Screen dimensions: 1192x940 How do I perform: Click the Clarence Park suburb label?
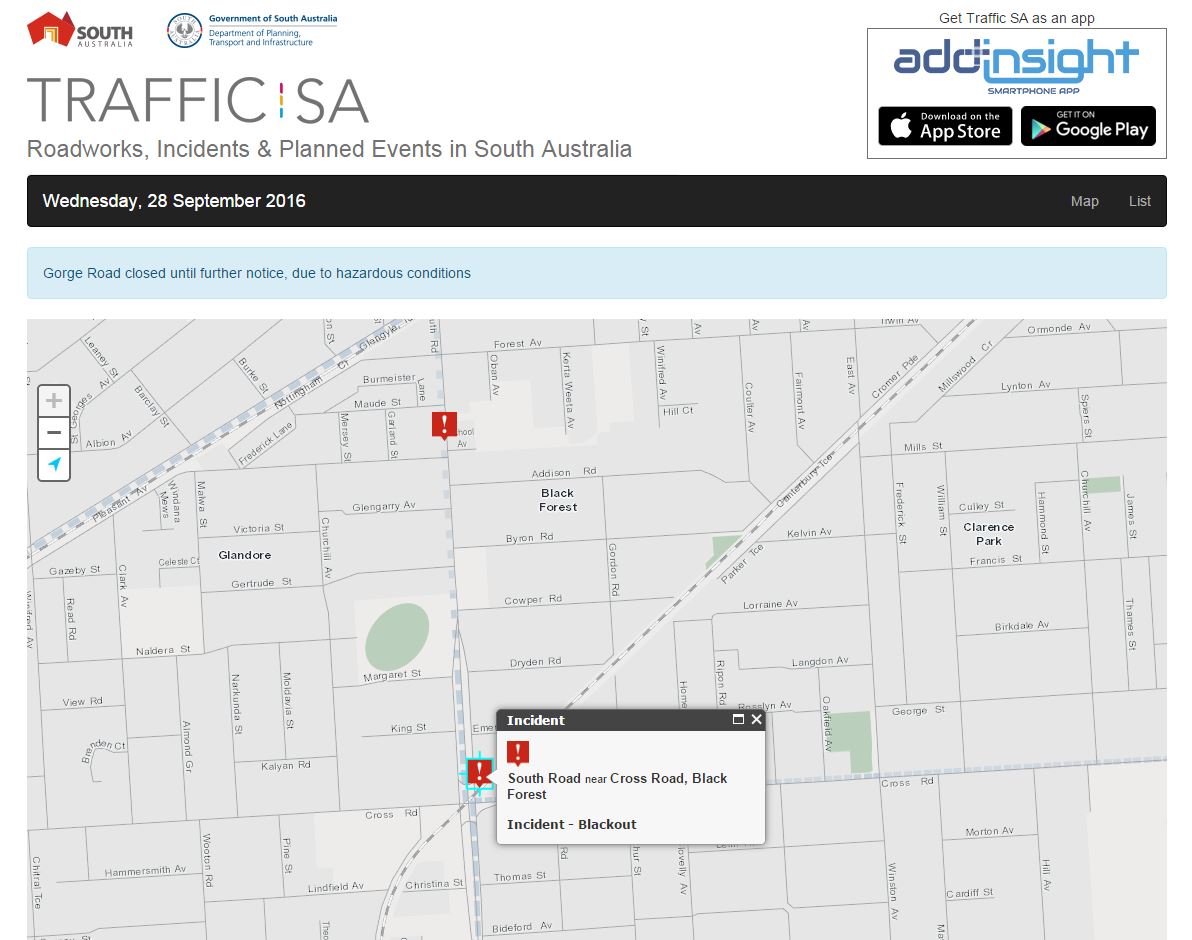[x=988, y=533]
